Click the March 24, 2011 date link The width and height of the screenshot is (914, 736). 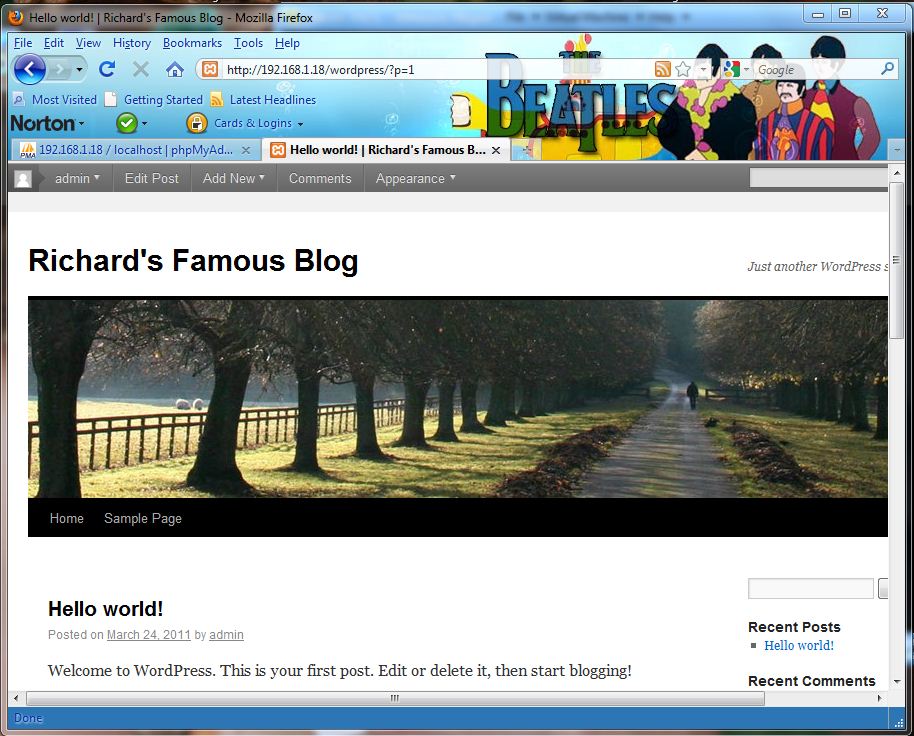[x=149, y=635]
